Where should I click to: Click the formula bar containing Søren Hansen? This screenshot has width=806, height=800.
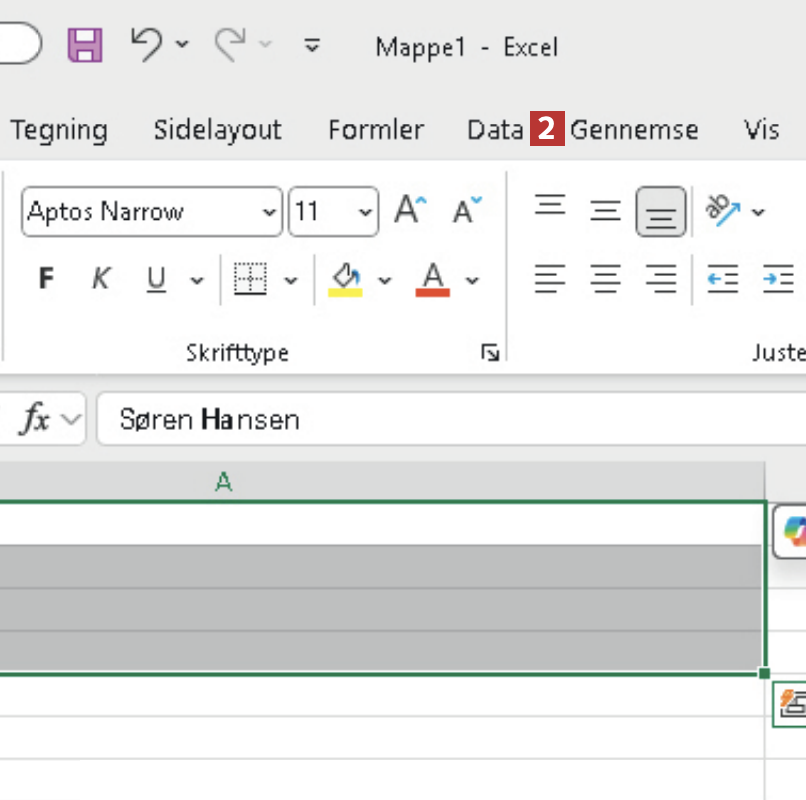tap(450, 419)
